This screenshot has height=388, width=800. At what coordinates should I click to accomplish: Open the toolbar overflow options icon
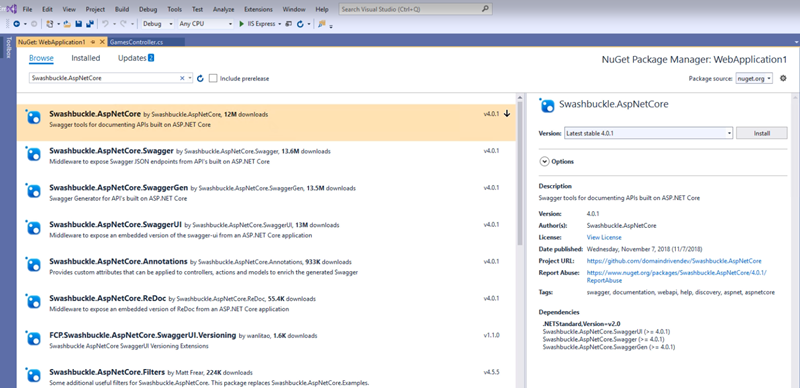point(331,26)
